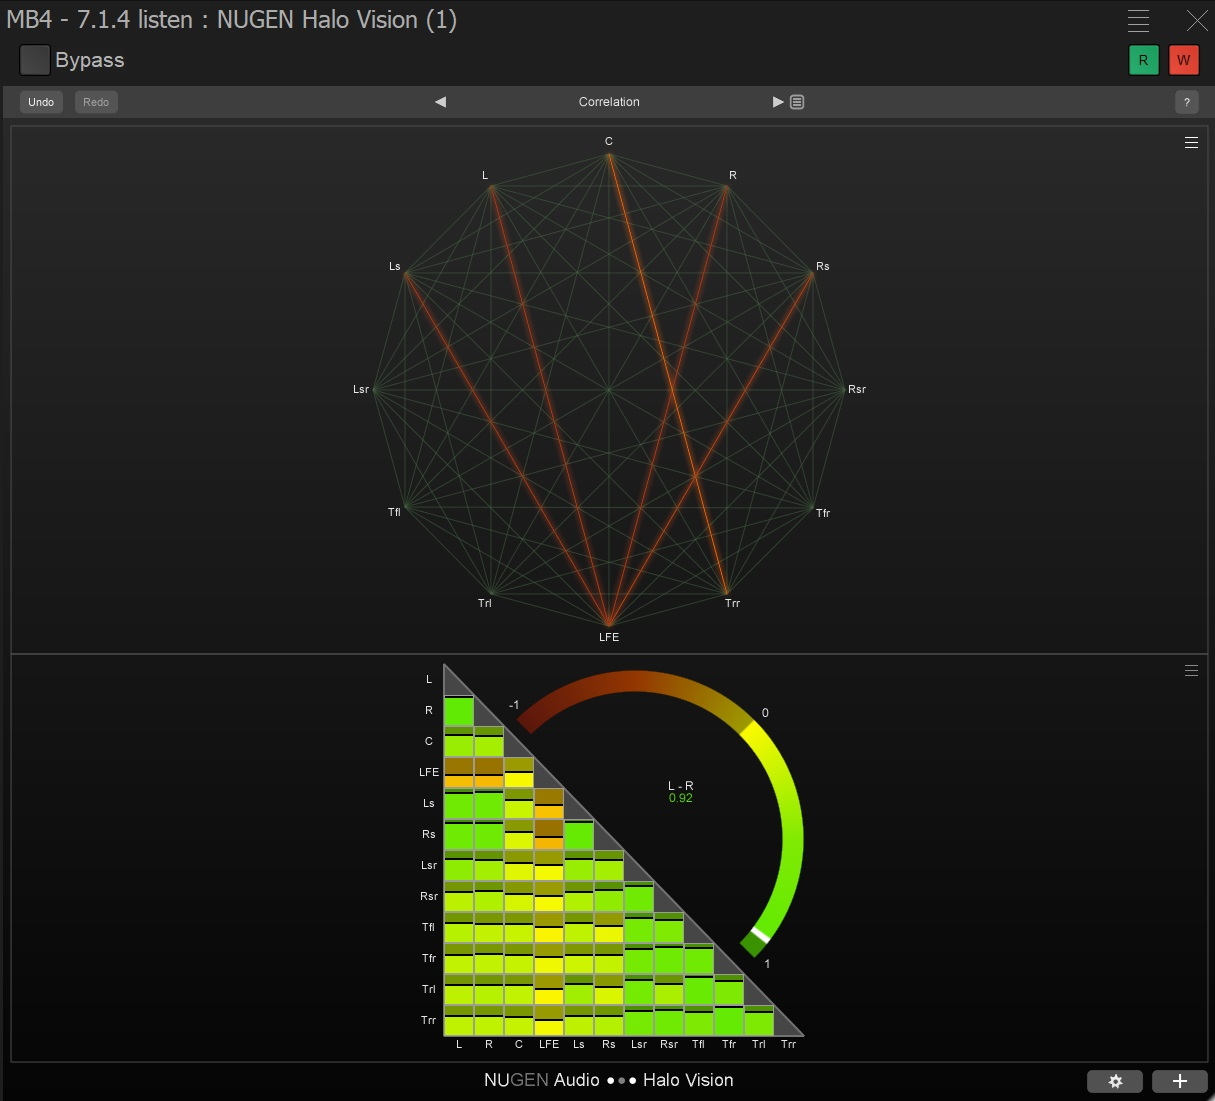Open the help question mark
Viewport: 1215px width, 1101px height.
click(x=1186, y=102)
